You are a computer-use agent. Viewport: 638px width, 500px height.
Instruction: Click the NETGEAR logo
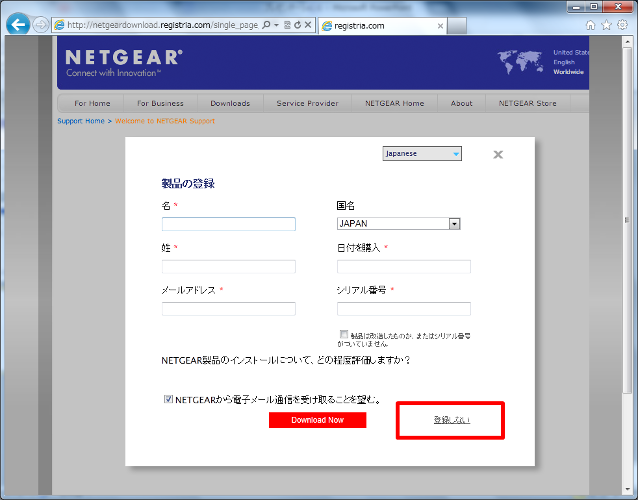(x=124, y=63)
